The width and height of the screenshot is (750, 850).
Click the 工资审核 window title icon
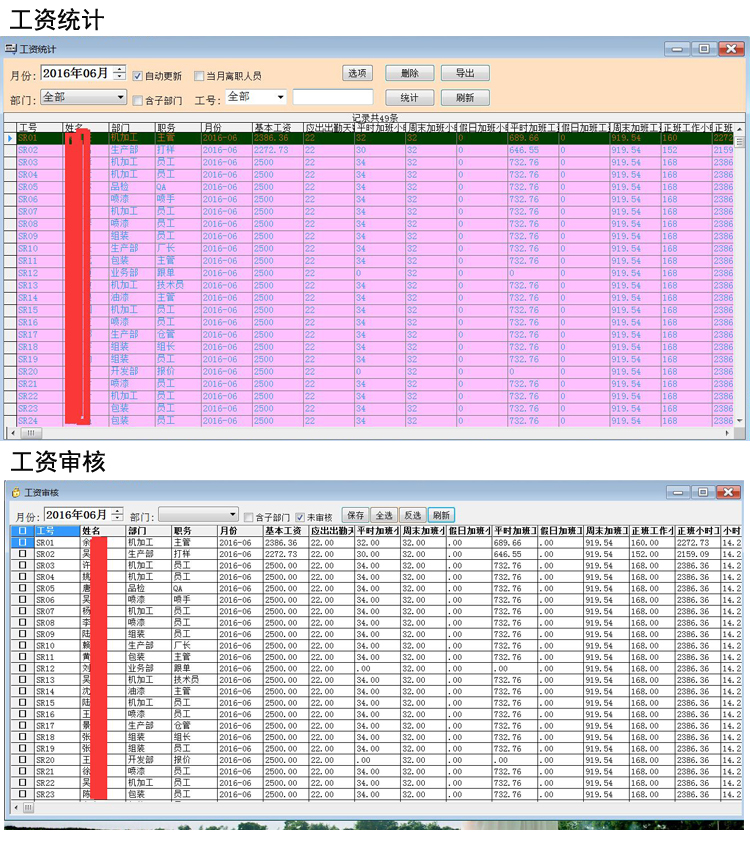(x=16, y=492)
